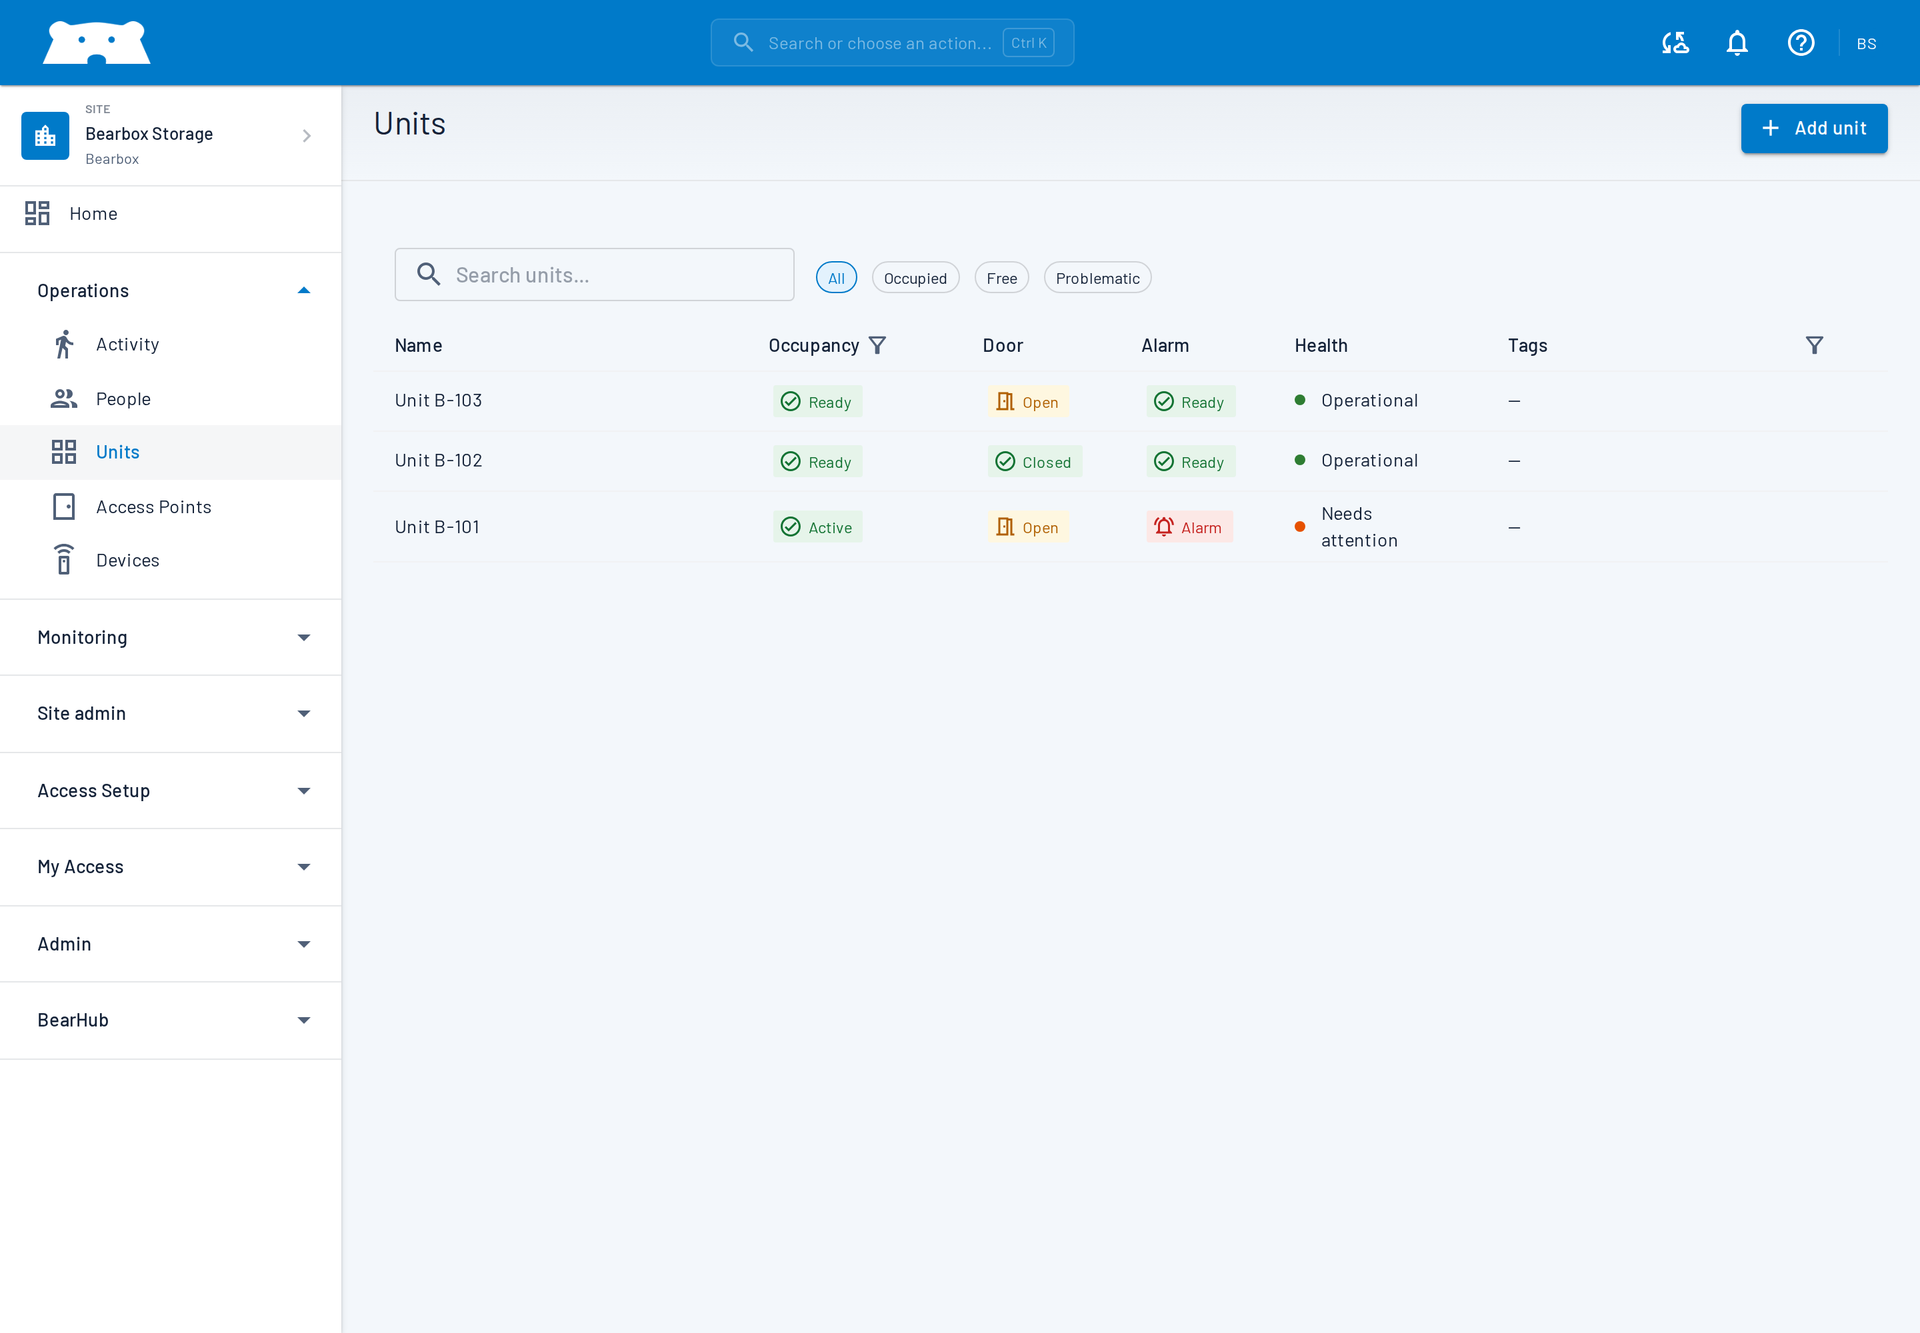The width and height of the screenshot is (1920, 1333).
Task: Expand the Access Setup section
Action: click(x=170, y=790)
